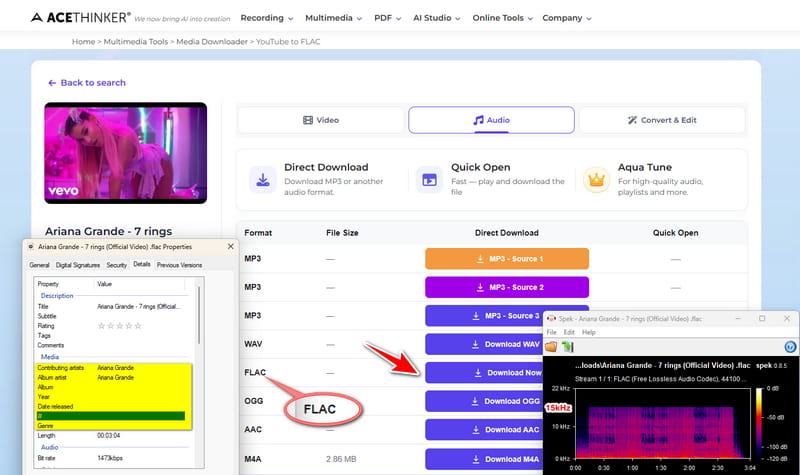Viewport: 800px width, 475px height.
Task: Open the Recording dropdown menu
Action: coord(267,18)
